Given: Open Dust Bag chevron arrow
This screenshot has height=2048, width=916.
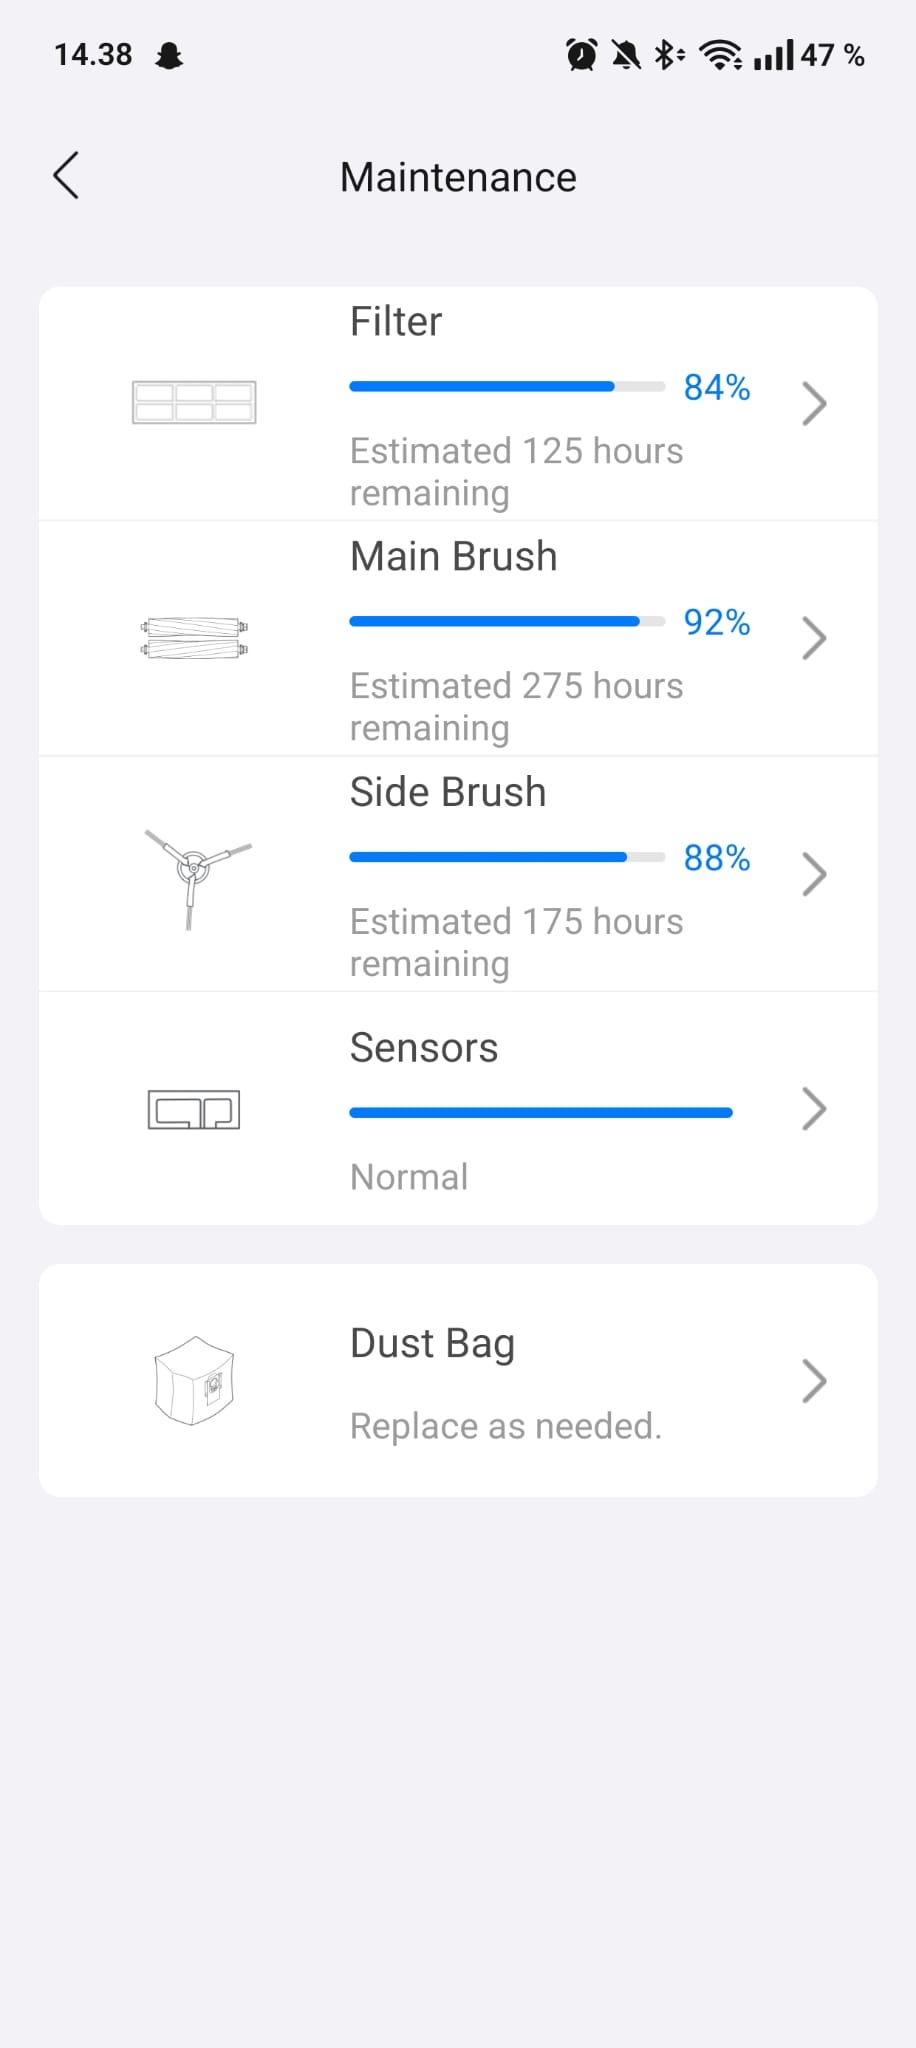Looking at the screenshot, I should (814, 1381).
